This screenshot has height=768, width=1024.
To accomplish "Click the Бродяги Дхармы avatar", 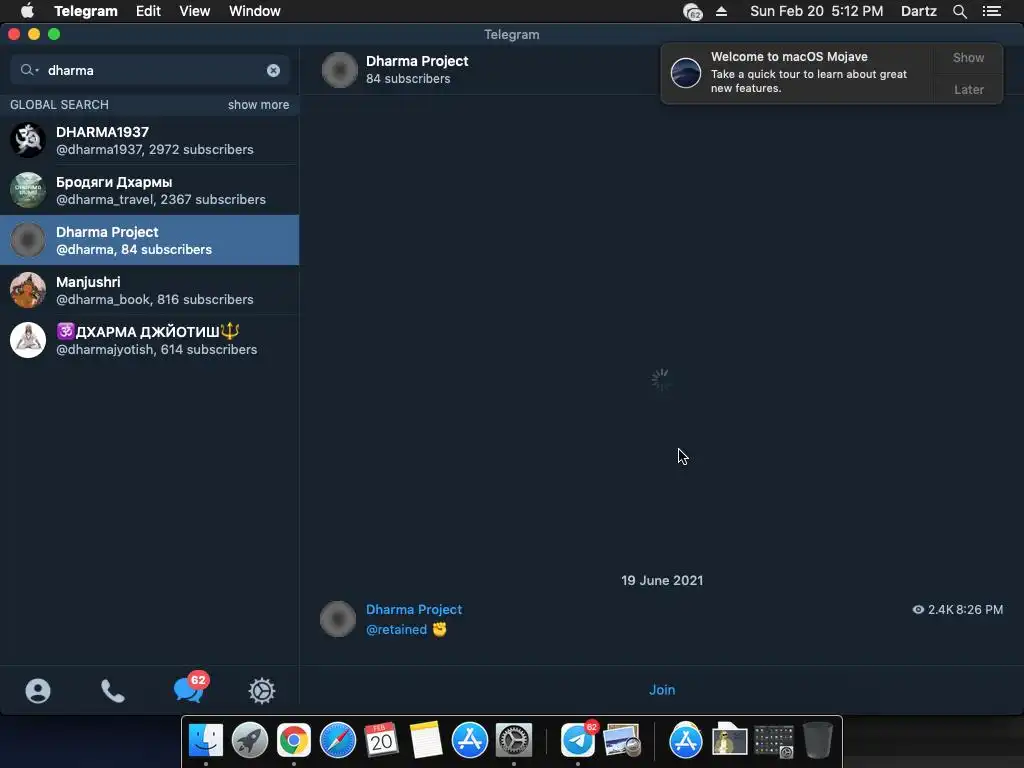I will [x=28, y=190].
